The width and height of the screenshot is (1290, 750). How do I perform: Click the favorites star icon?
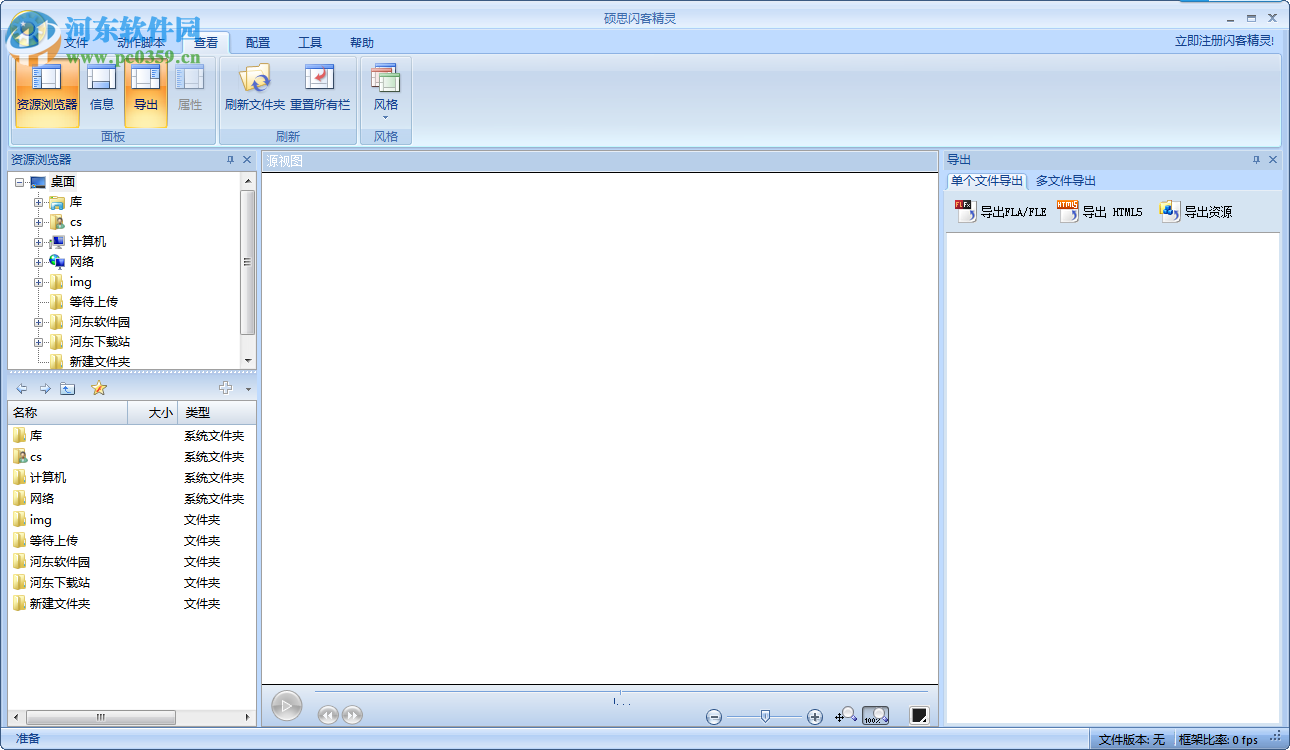(99, 388)
